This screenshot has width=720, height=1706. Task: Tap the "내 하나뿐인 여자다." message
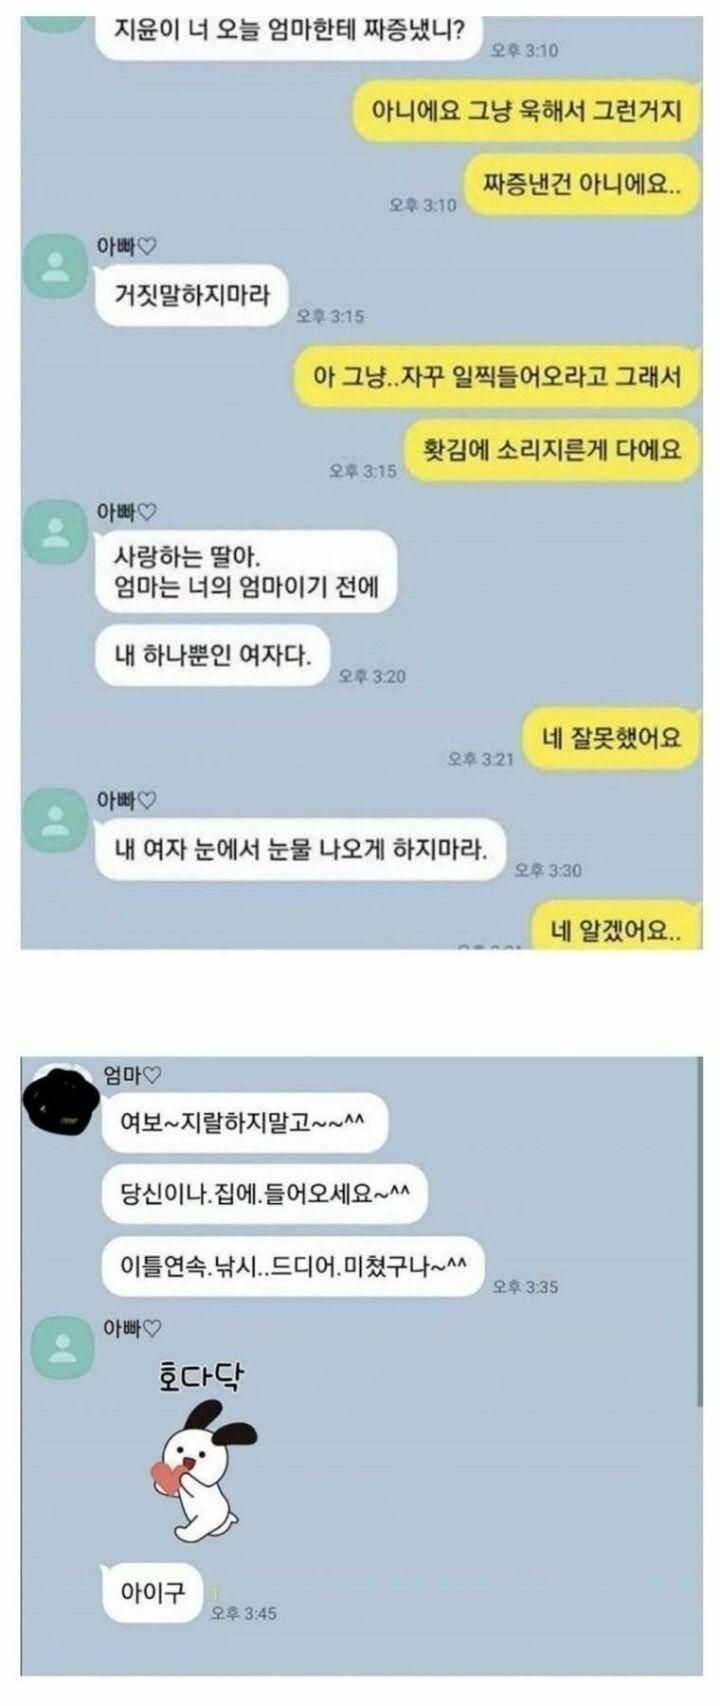point(213,656)
